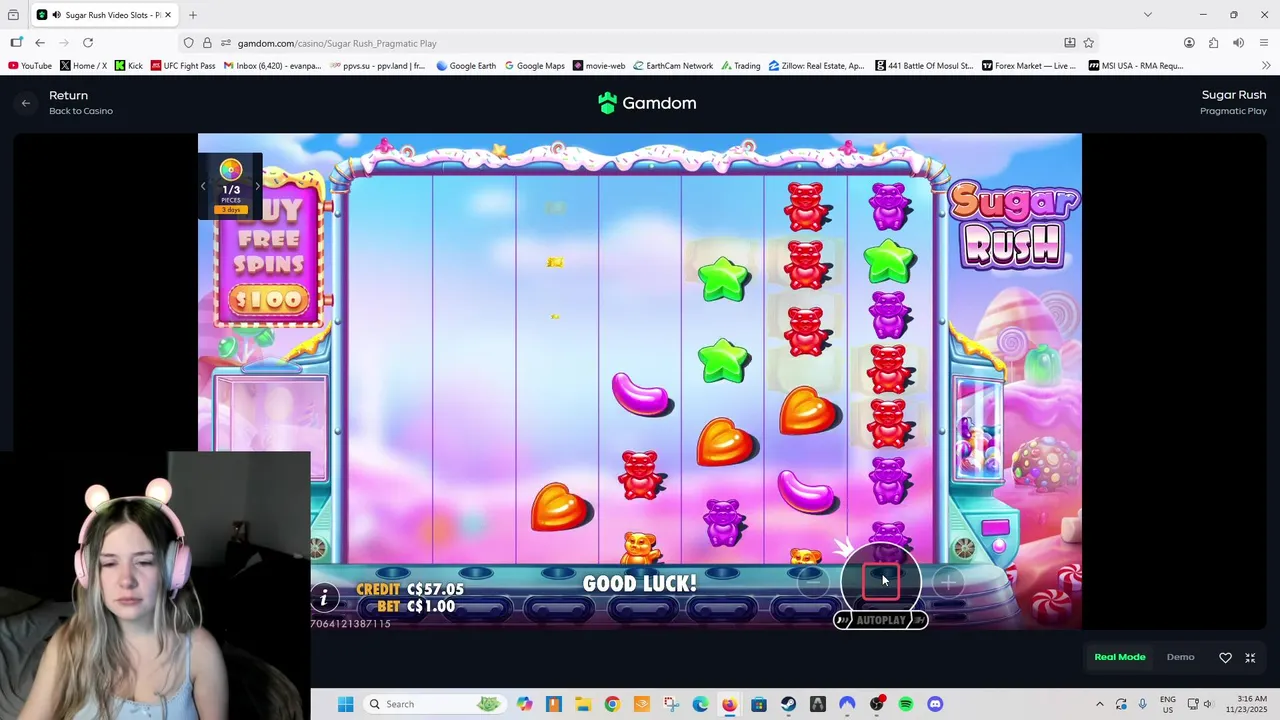Image resolution: width=1280 pixels, height=720 pixels.
Task: Open File Explorer from the taskbar
Action: pos(583,704)
